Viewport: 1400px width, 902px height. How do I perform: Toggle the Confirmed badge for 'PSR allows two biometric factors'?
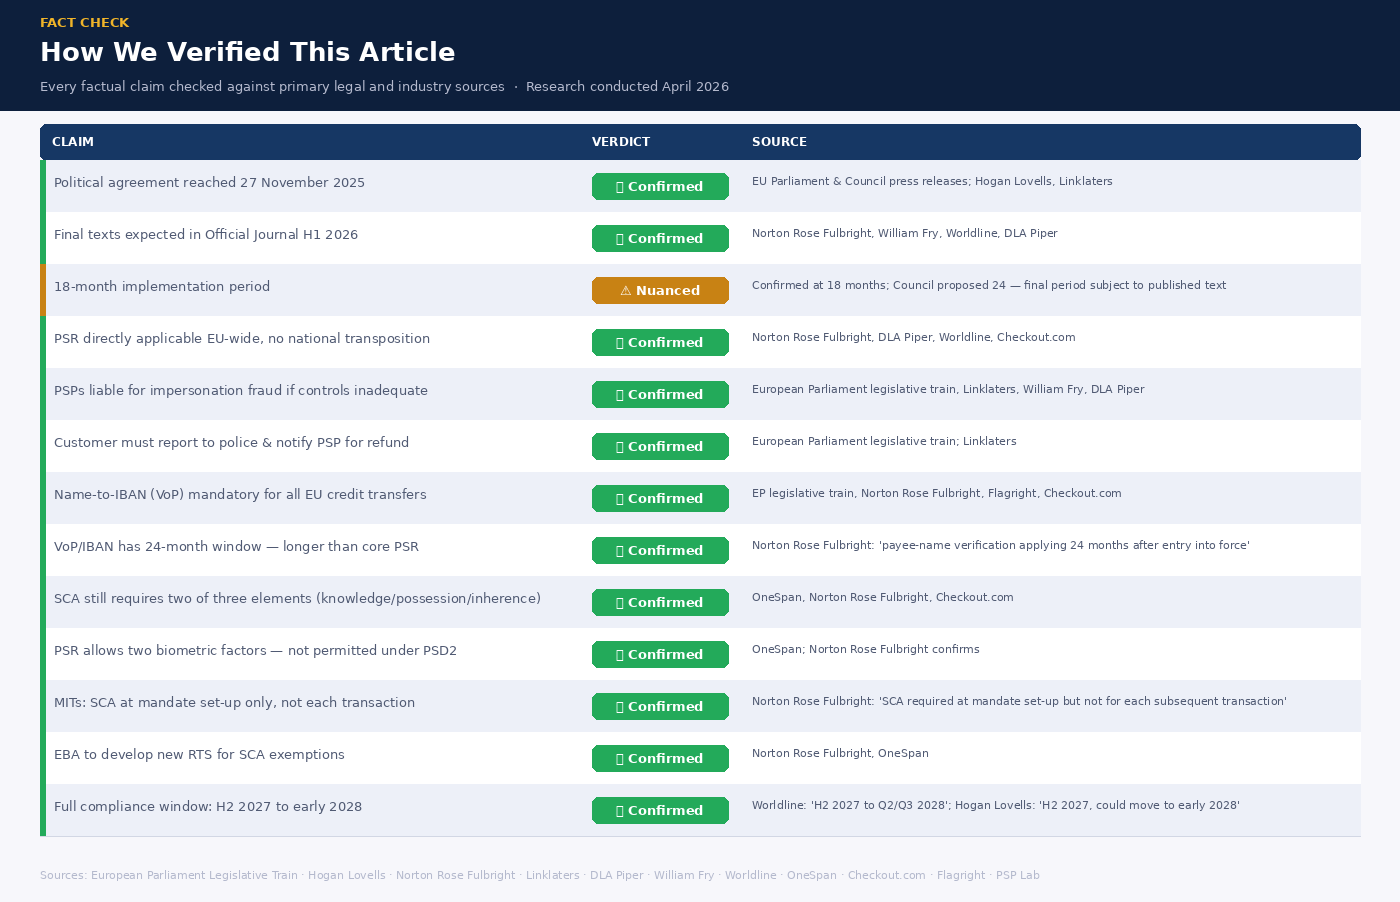coord(660,654)
